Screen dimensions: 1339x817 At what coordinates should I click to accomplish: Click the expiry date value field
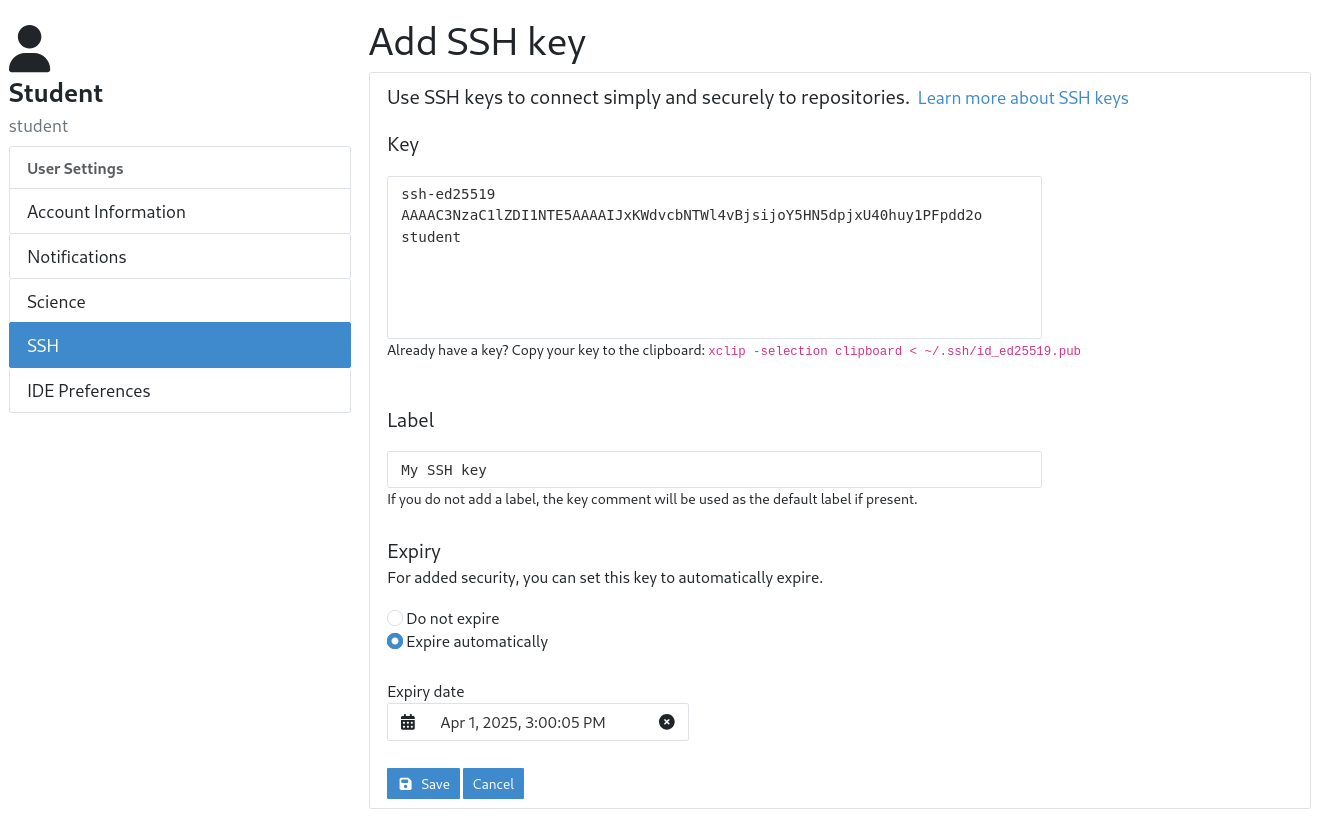(522, 721)
